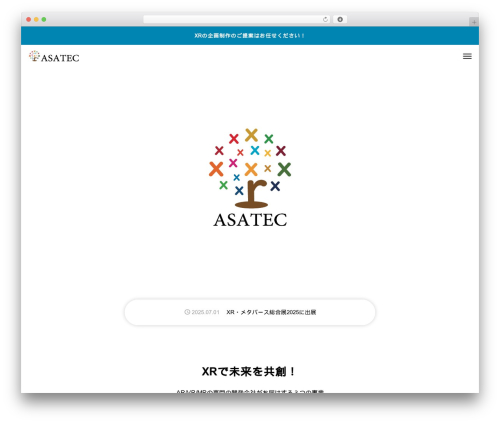Screen dimensions: 500x423
Task: Click the blue XR announcement banner text
Action: 250,35
